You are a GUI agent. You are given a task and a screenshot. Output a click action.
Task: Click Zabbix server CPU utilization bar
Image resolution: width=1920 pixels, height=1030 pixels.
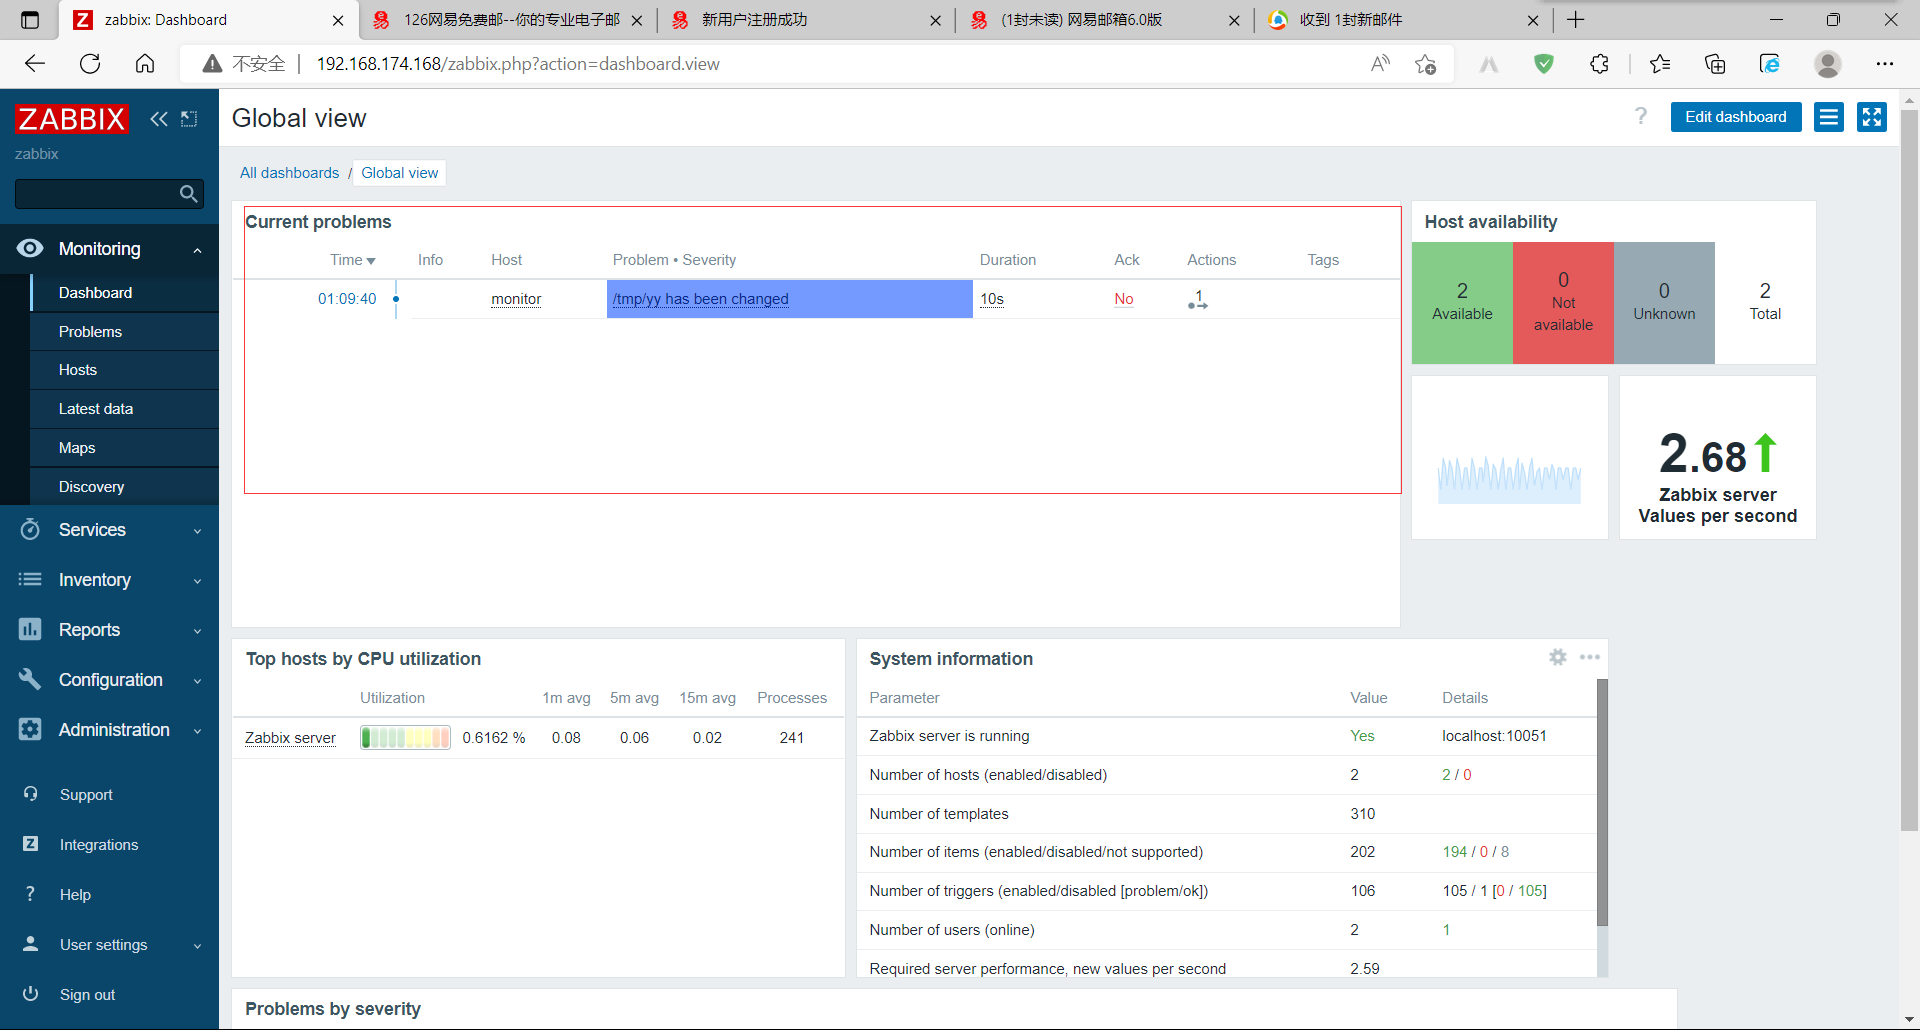pyautogui.click(x=405, y=738)
